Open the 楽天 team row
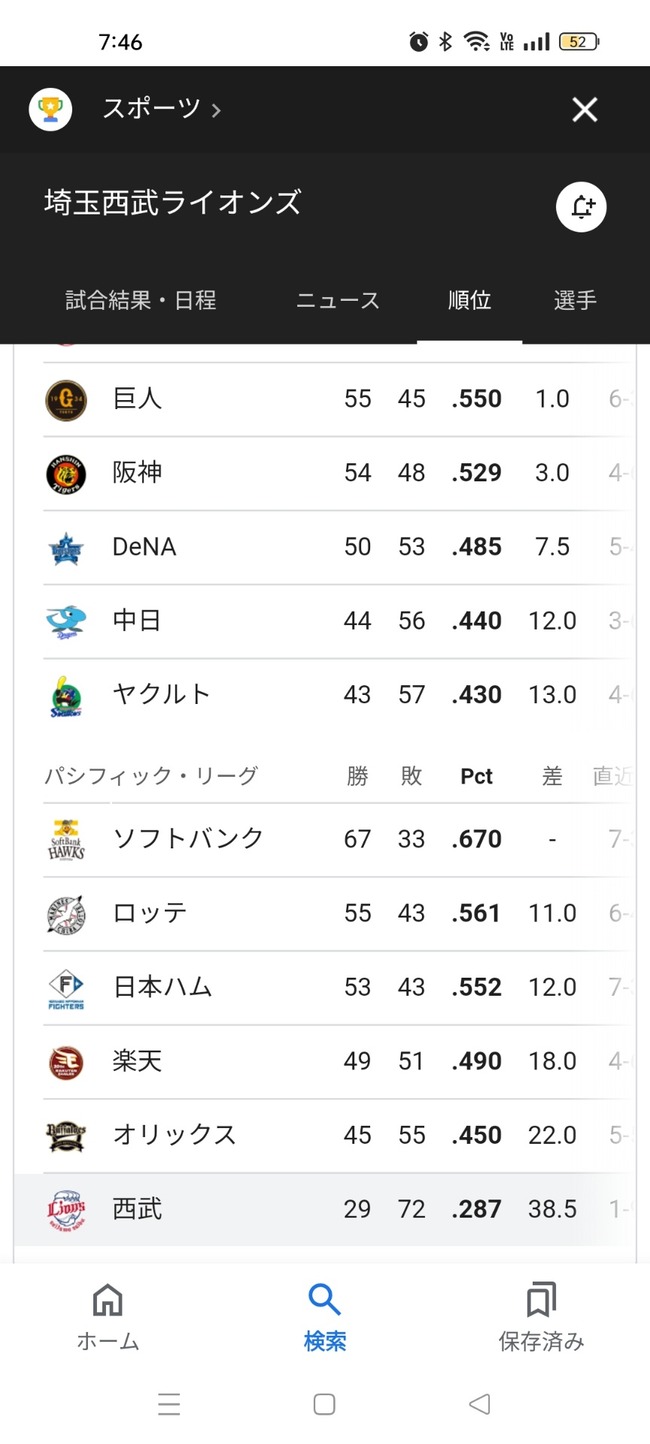 click(x=325, y=1062)
